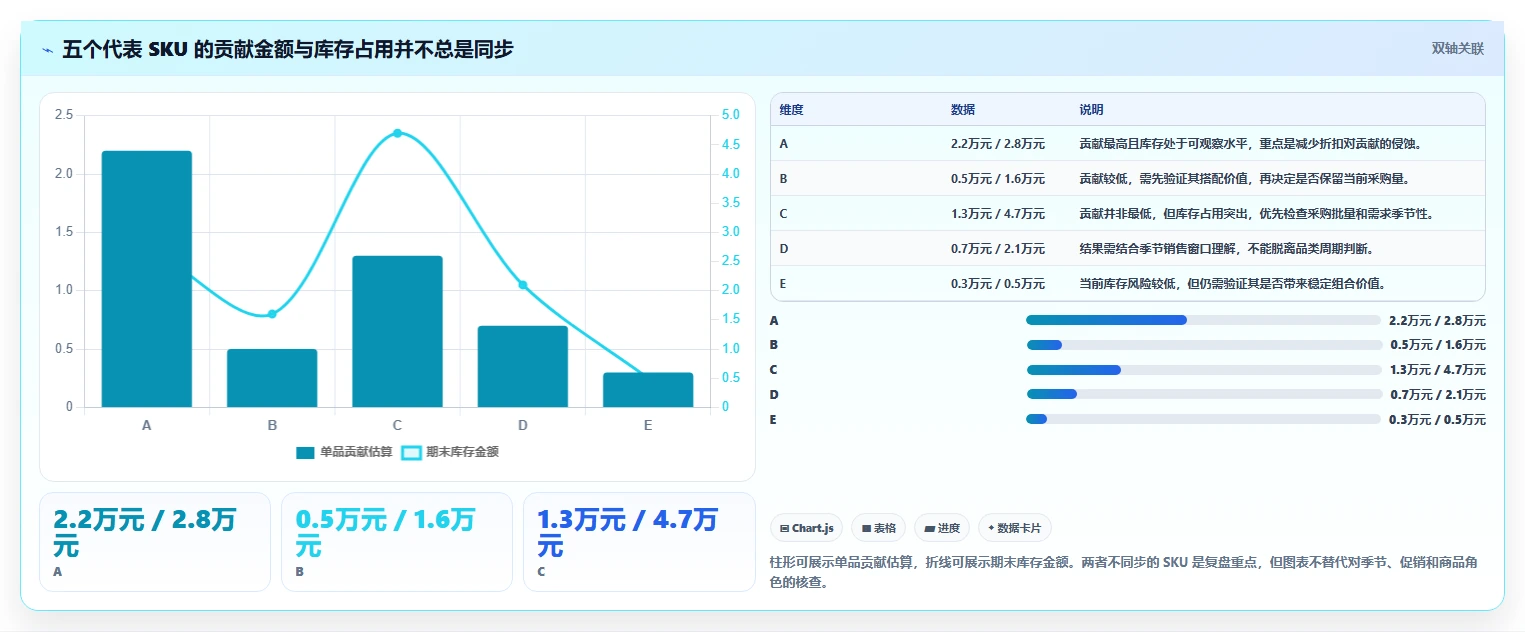This screenshot has width=1525, height=632.
Task: Click bar D in the chart
Action: click(523, 366)
